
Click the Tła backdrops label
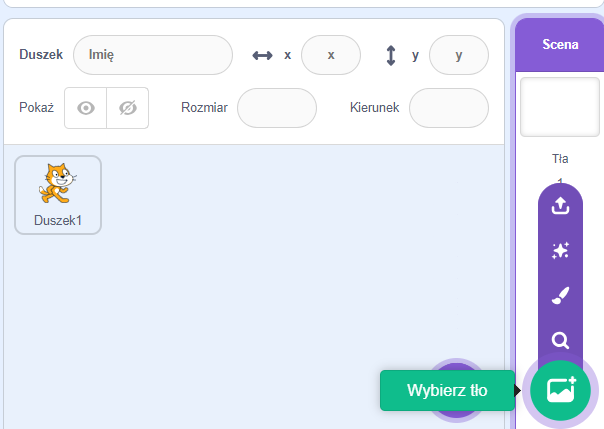(560, 158)
